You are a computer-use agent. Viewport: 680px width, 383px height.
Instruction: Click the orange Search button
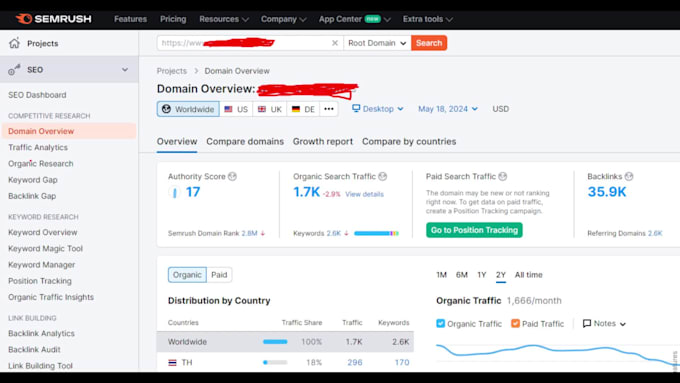(x=429, y=43)
